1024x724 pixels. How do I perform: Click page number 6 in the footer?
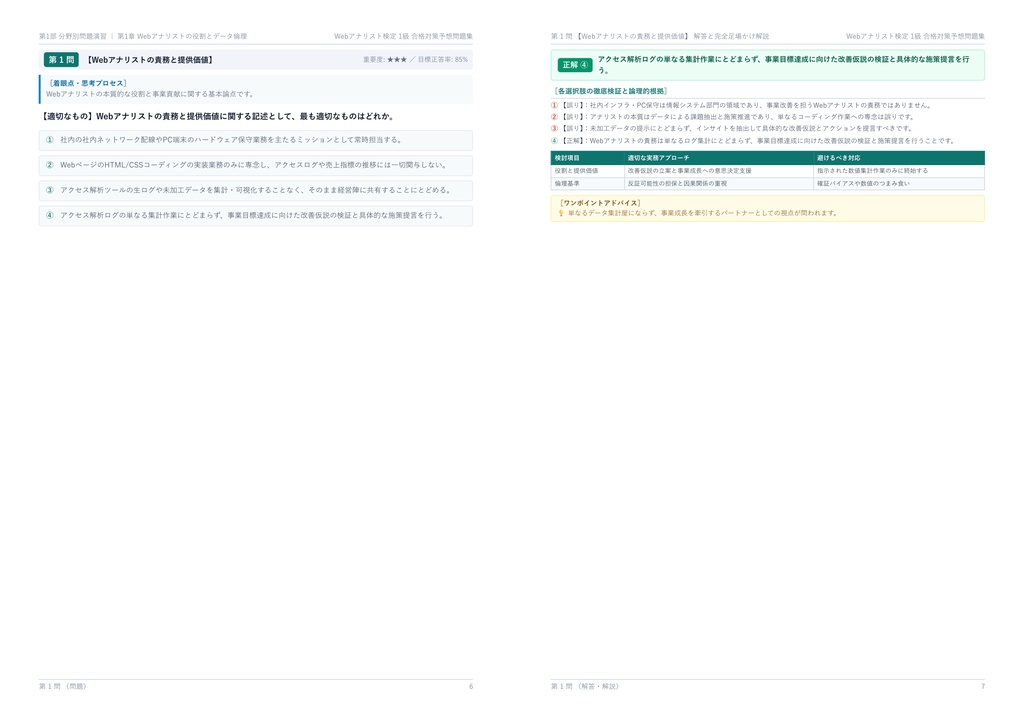[x=471, y=686]
